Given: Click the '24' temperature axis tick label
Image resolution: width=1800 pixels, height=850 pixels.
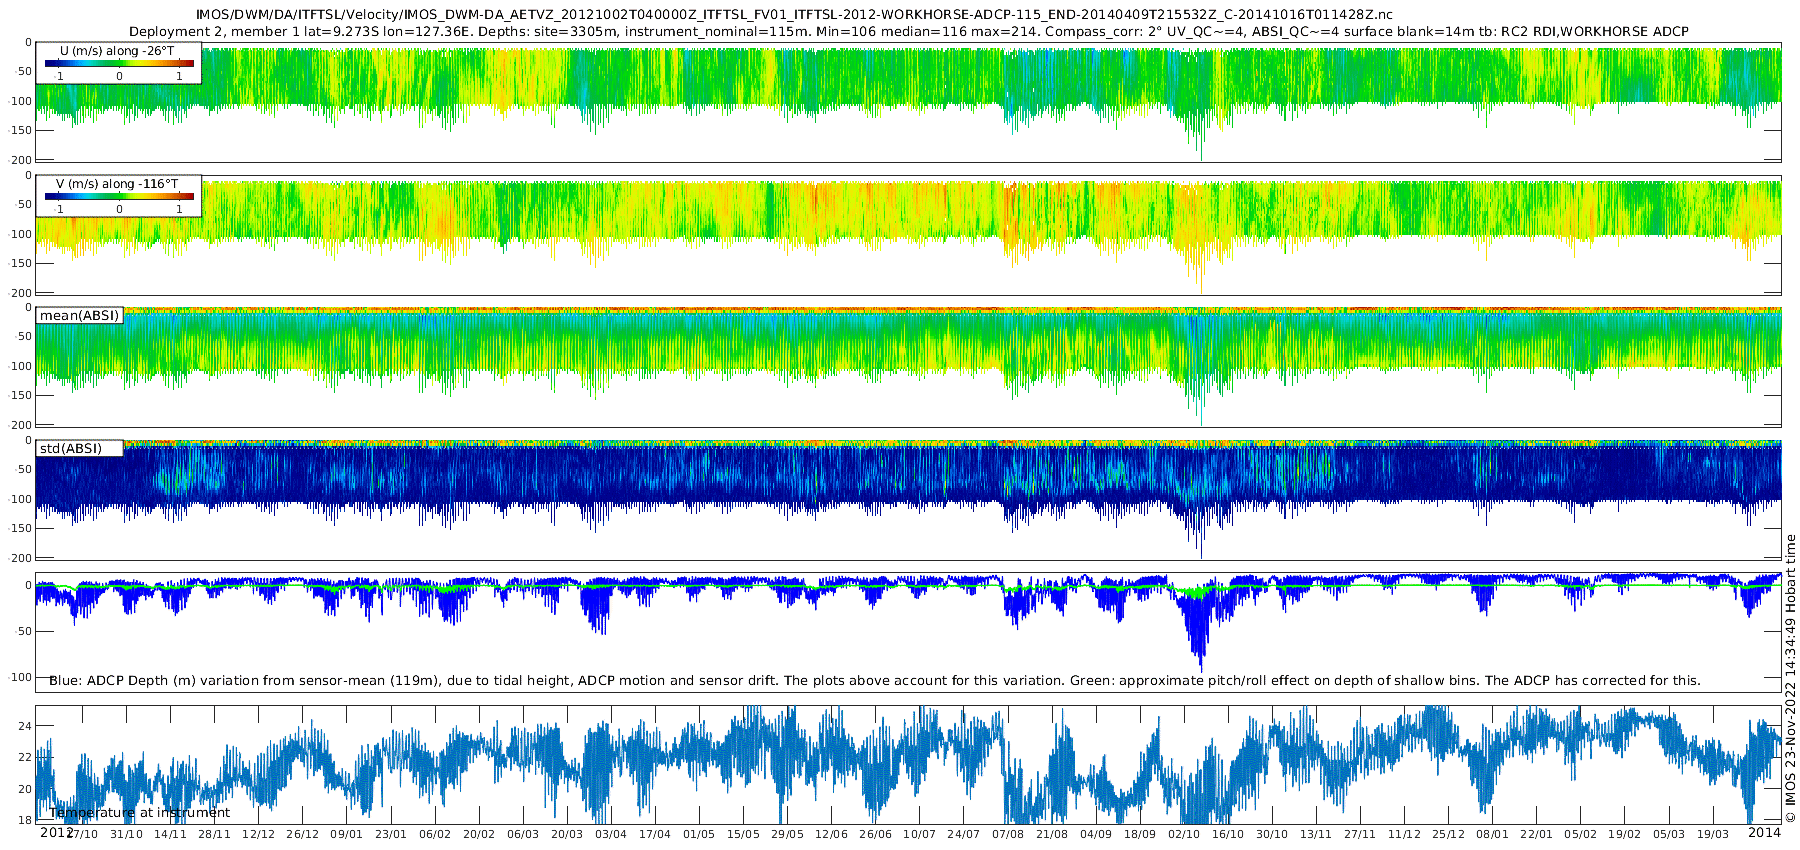Looking at the screenshot, I should (25, 726).
